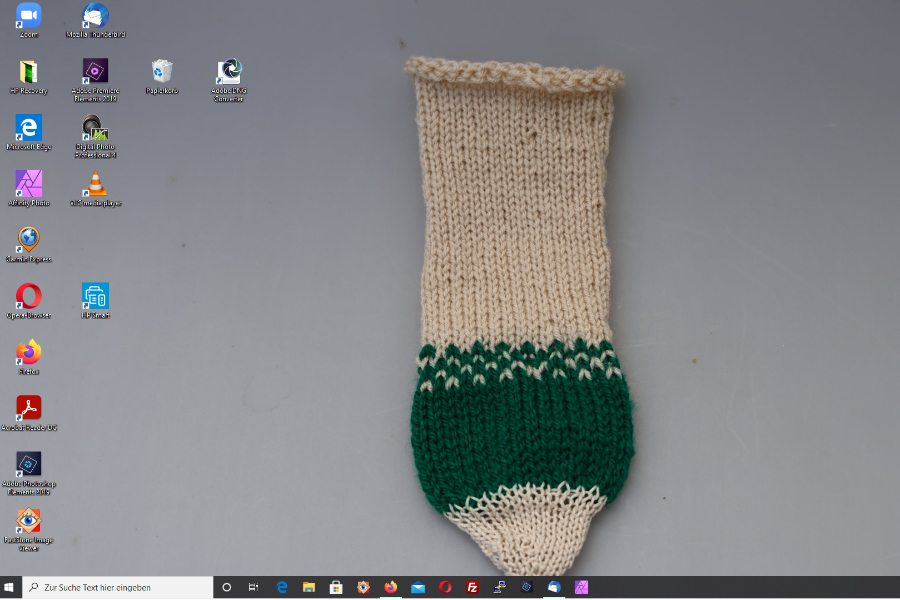
Task: Click the Affinity Photo desktop icon
Action: [28, 183]
